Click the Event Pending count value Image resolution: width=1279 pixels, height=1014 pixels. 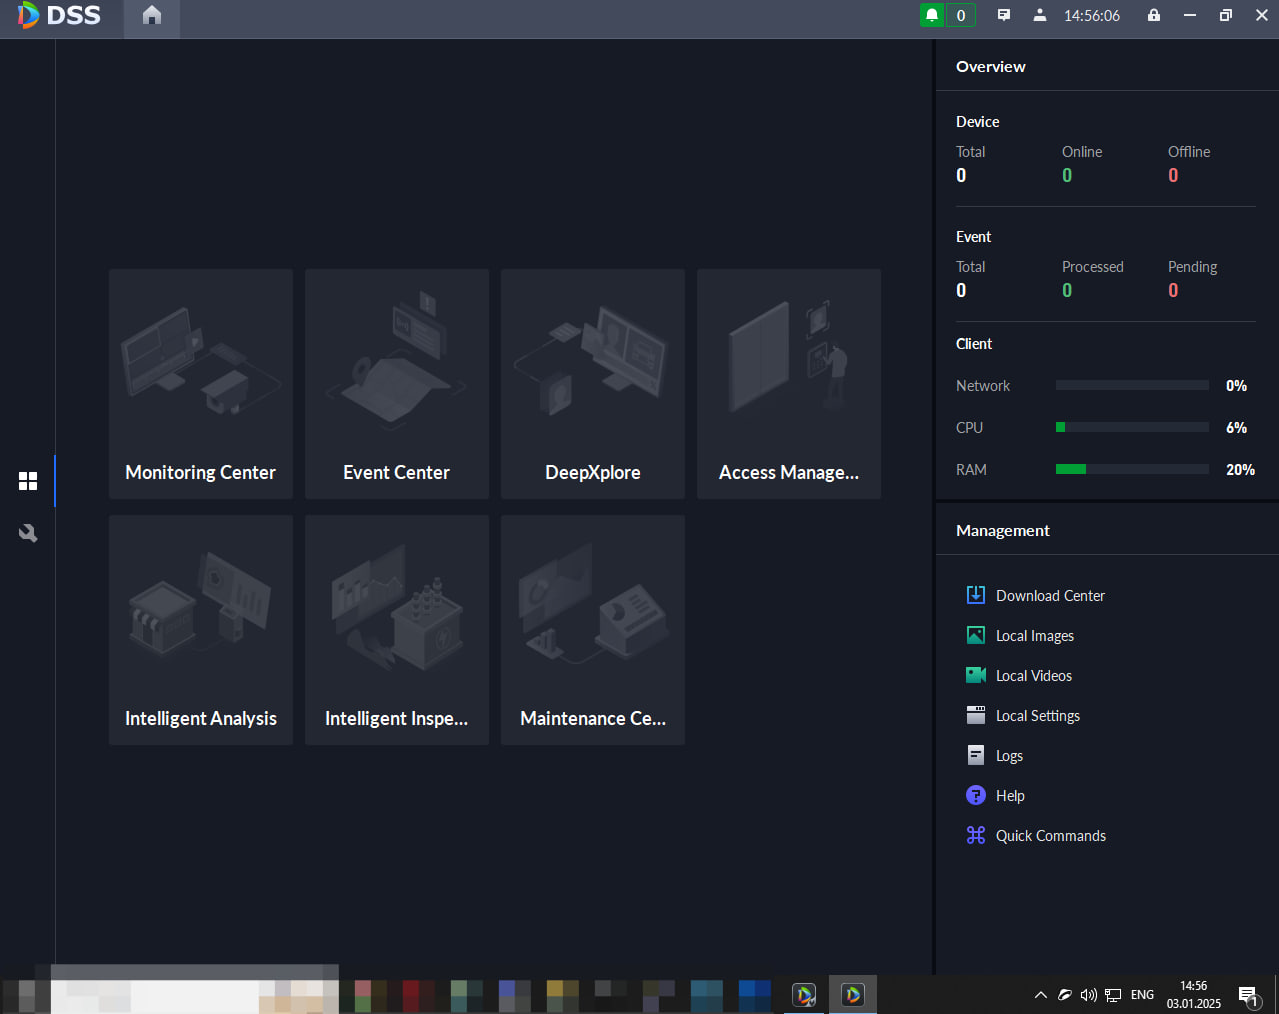[1173, 290]
